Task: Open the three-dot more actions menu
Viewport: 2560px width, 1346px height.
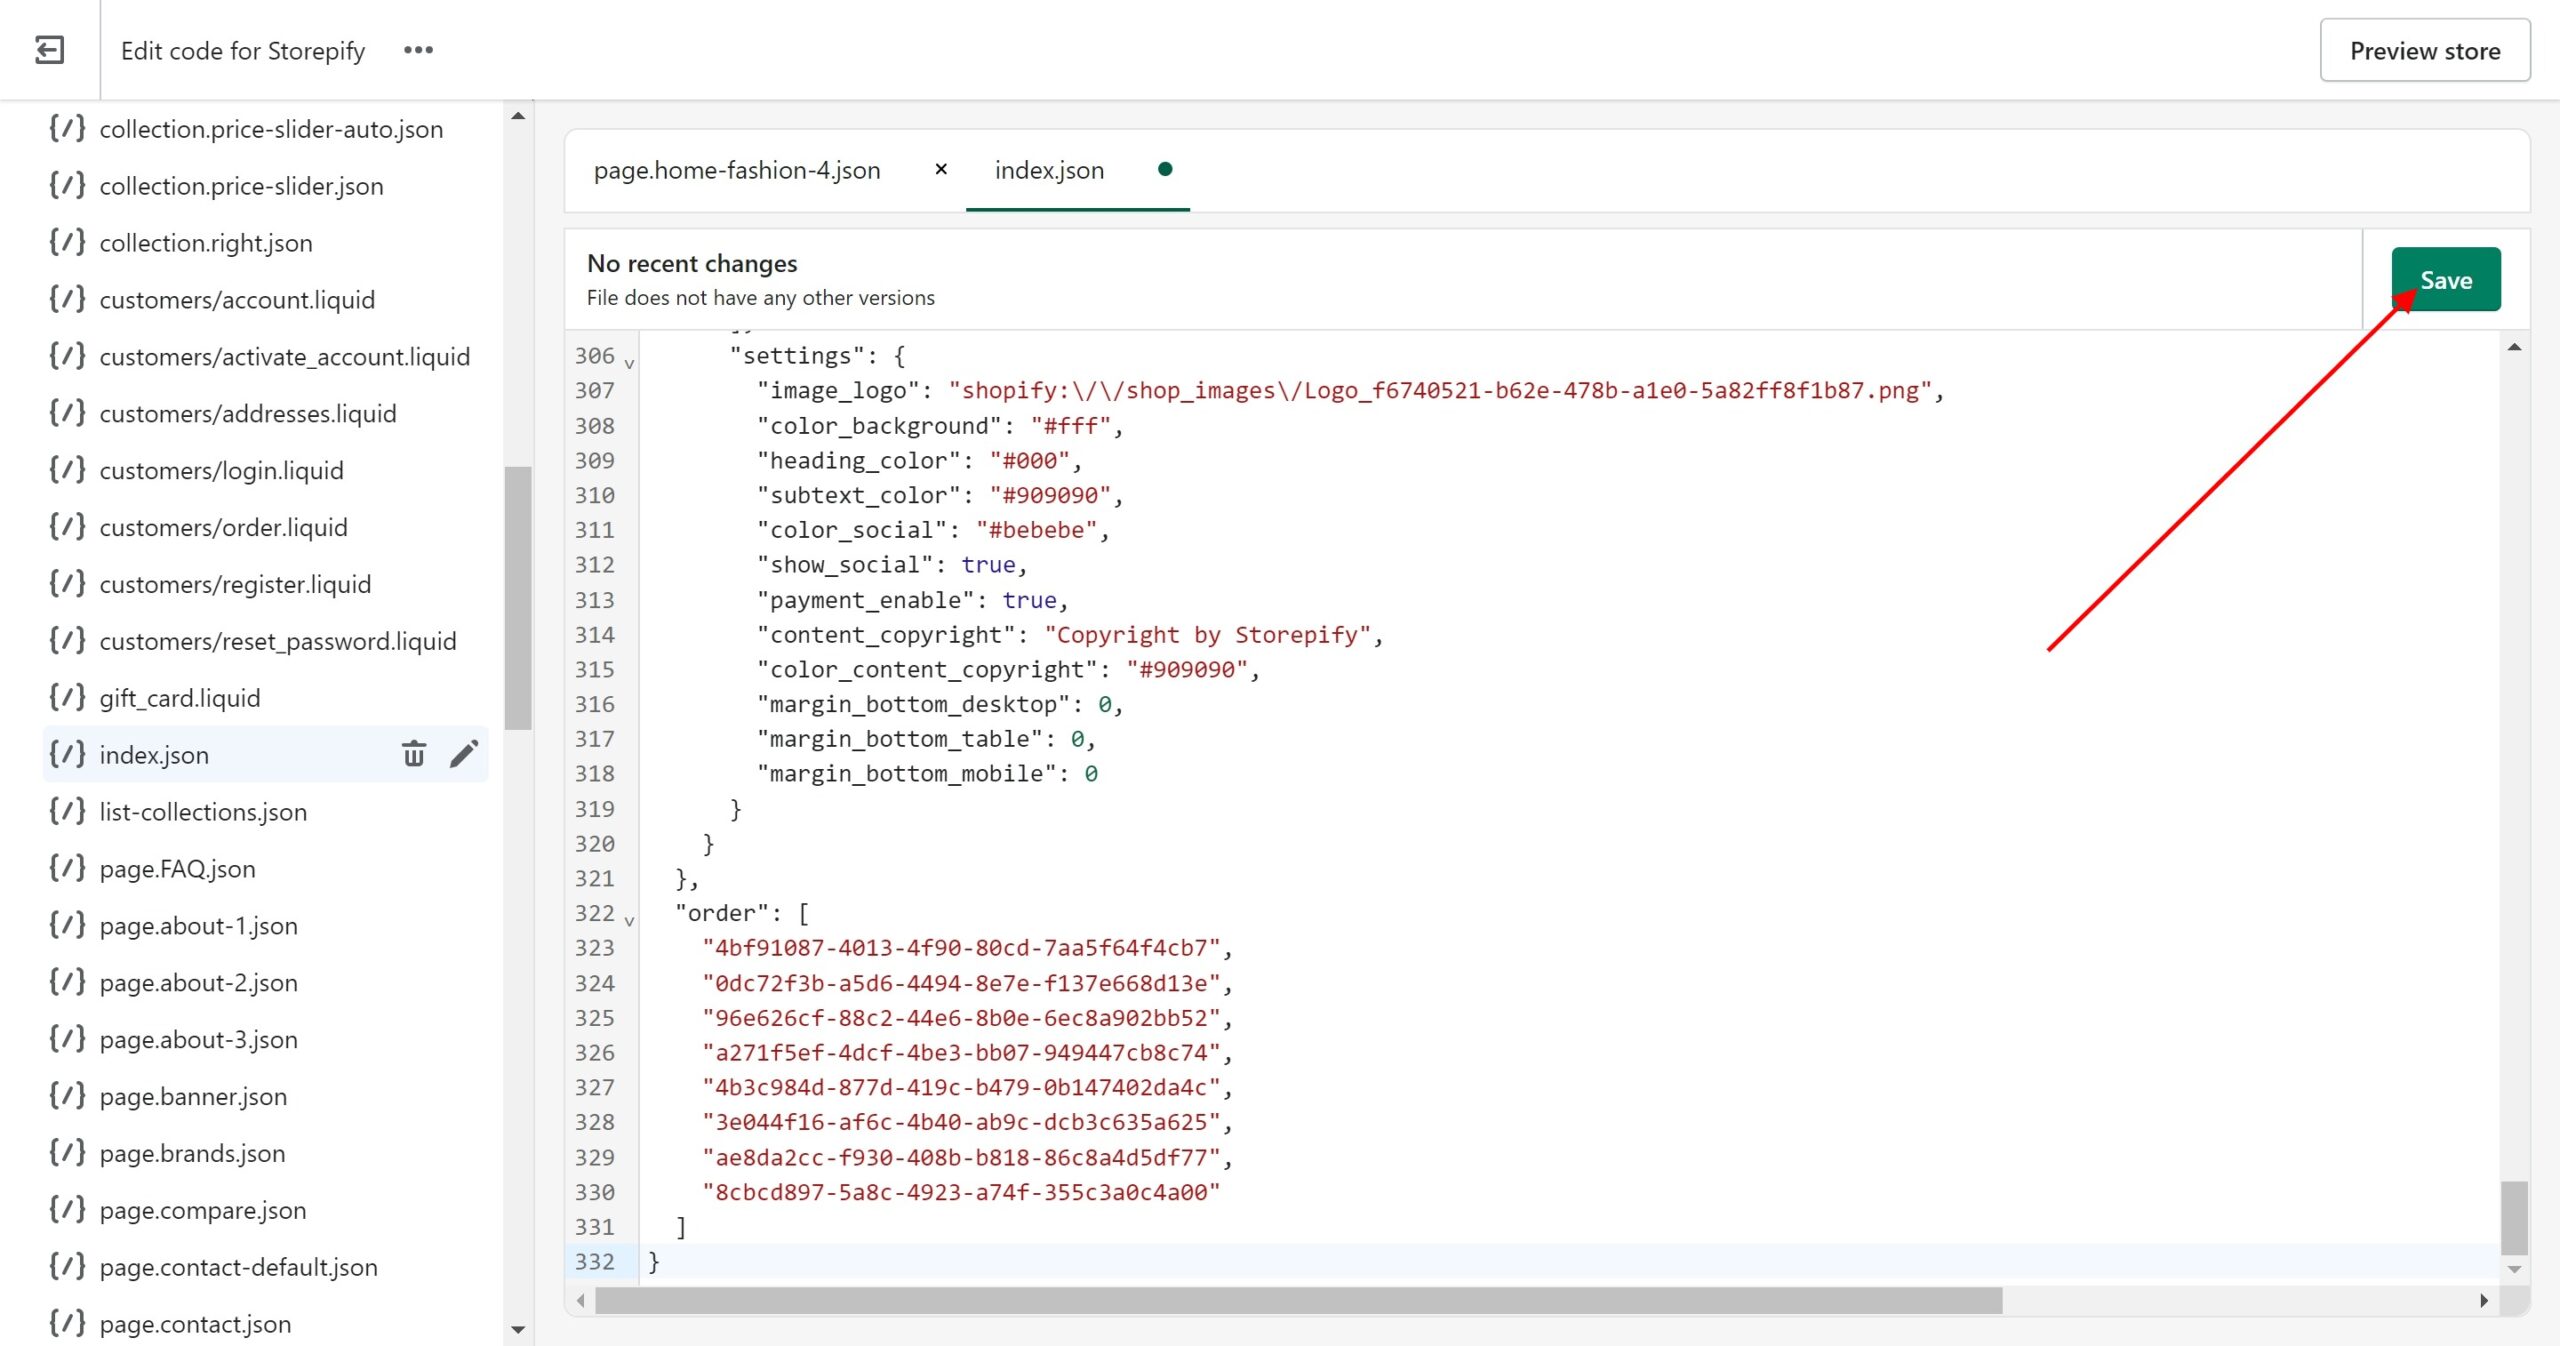Action: 418,50
